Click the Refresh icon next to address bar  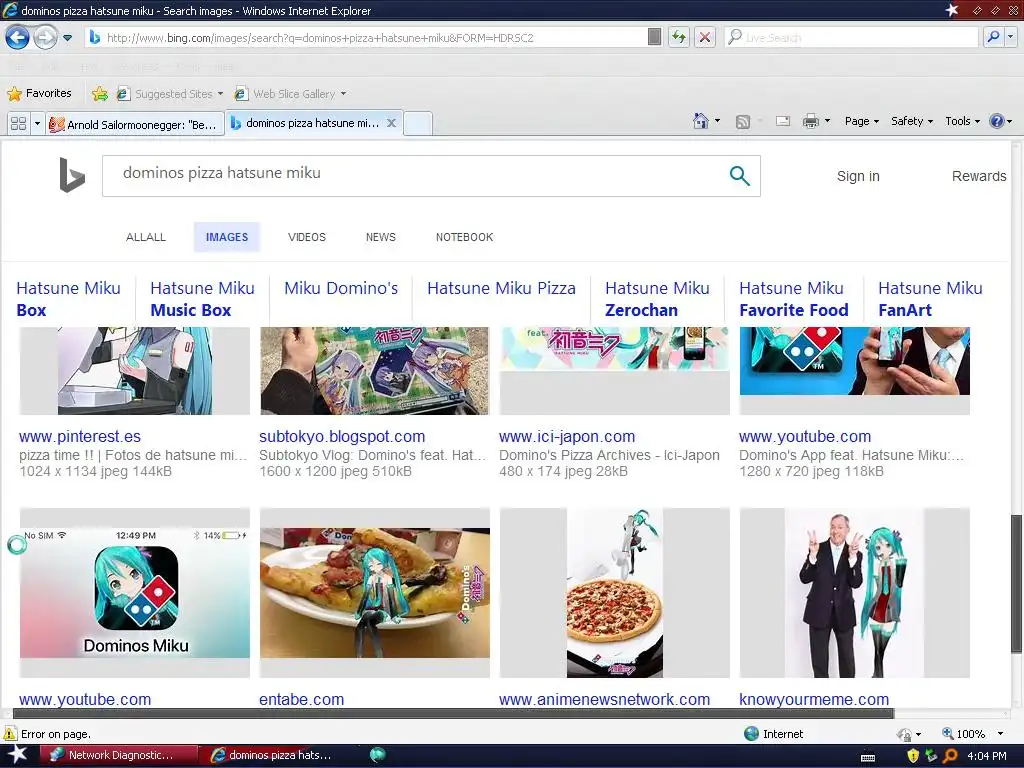(x=679, y=37)
